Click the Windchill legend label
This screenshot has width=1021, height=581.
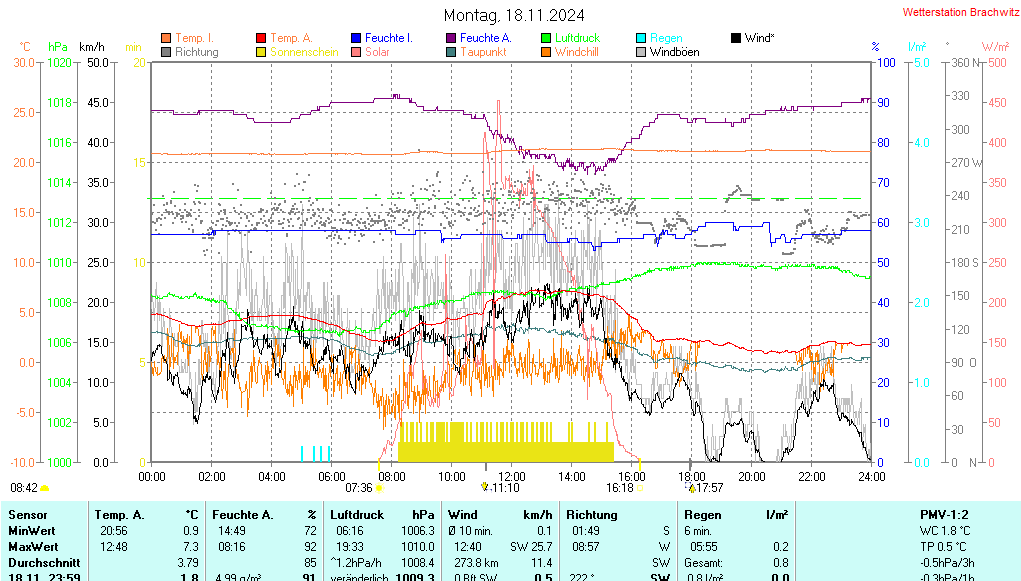576,52
